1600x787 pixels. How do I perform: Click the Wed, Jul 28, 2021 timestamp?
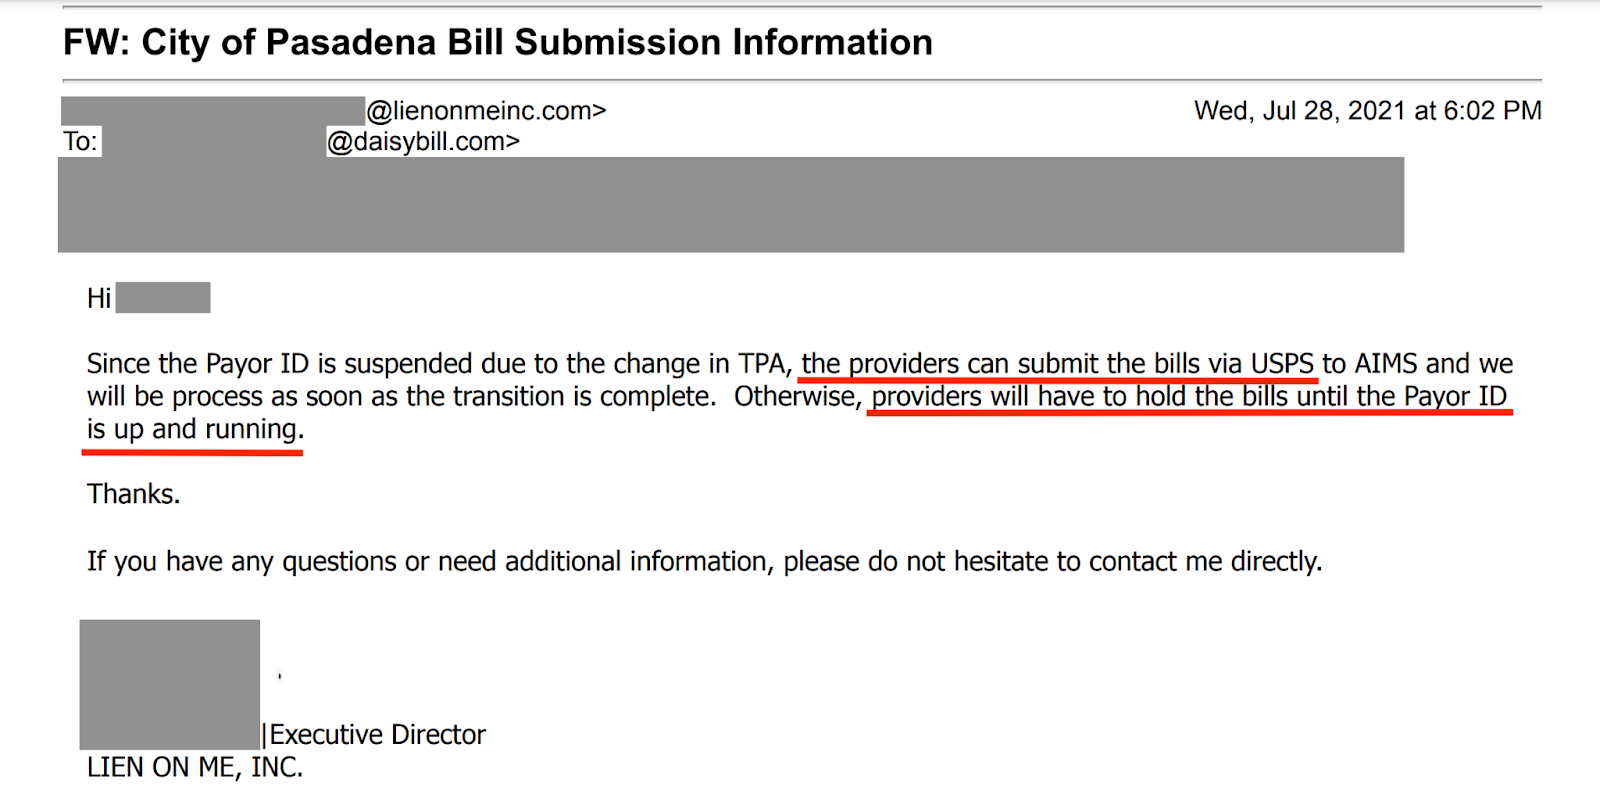(x=1368, y=110)
